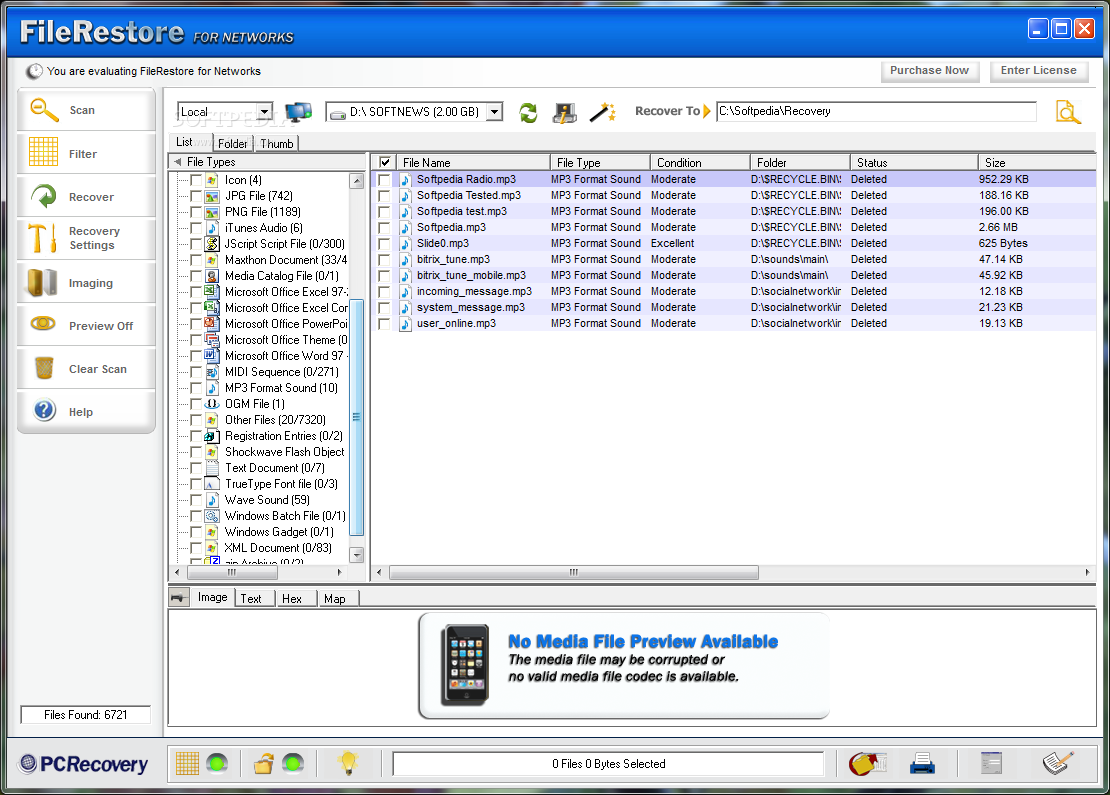1110x795 pixels.
Task: Toggle the select-all checkbox in header
Action: [385, 162]
